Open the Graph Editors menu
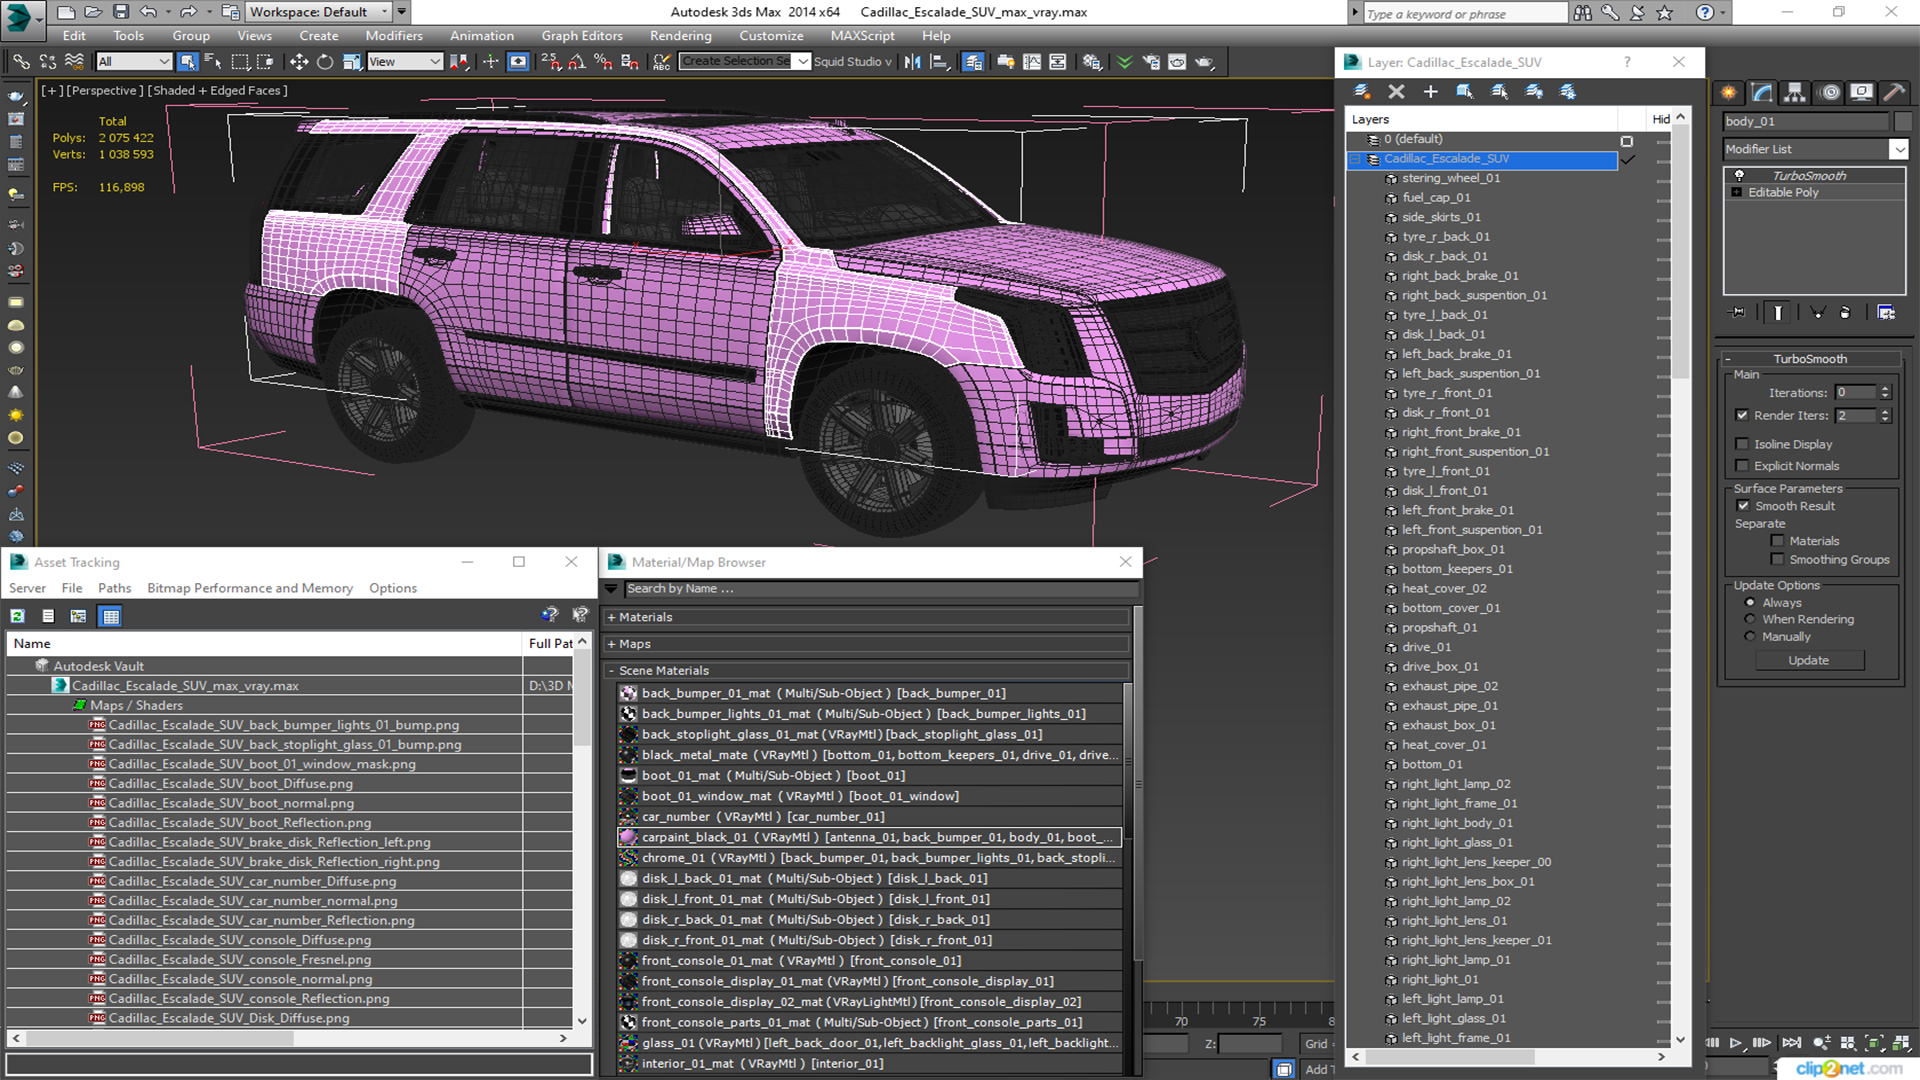Screen dimensions: 1920x1080 coord(582,36)
